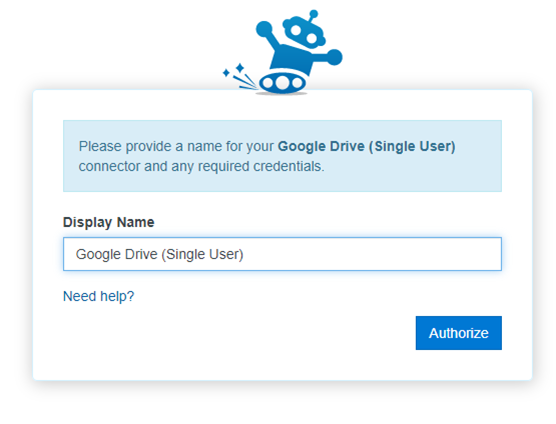Focus the Display Name input field

pyautogui.click(x=282, y=254)
